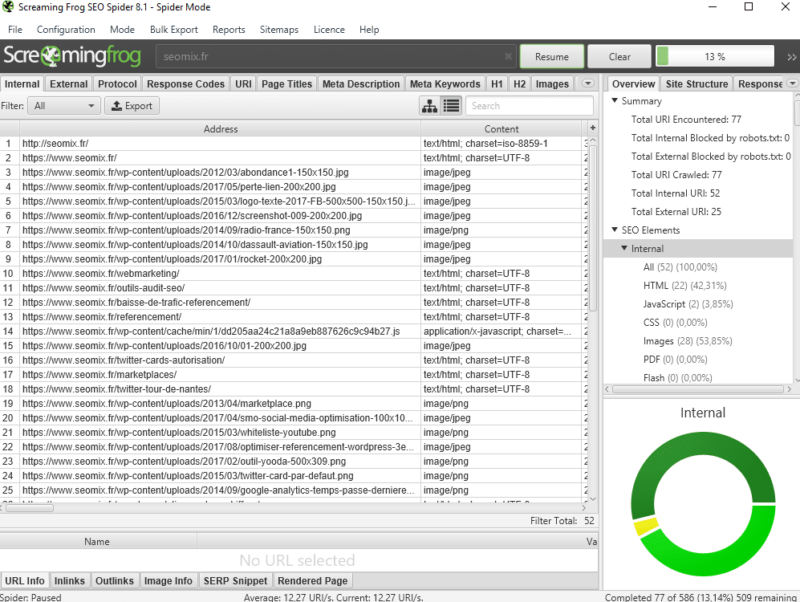Open the Outlinks bottom tab
Image resolution: width=800 pixels, height=602 pixels.
[x=114, y=581]
